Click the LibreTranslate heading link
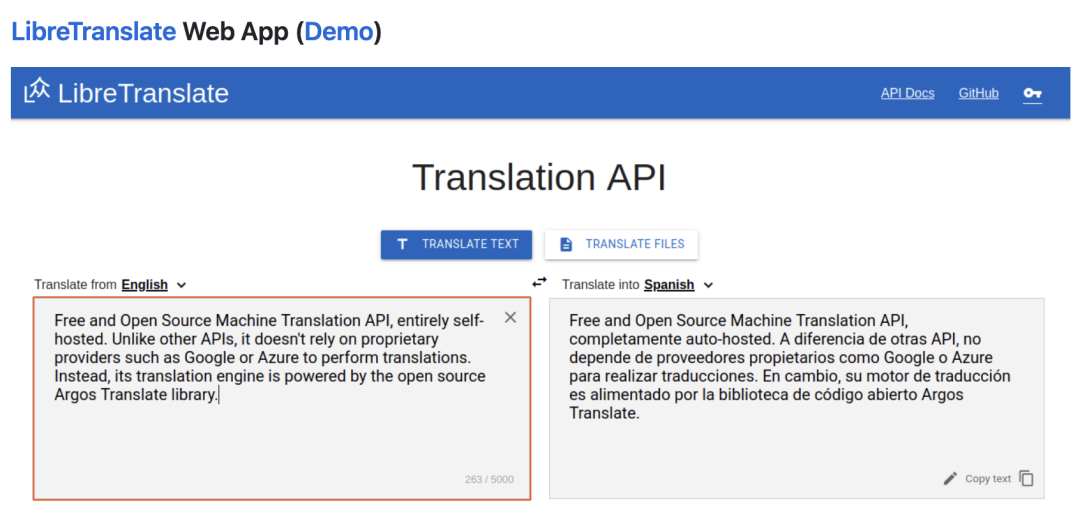The width and height of the screenshot is (1080, 517). tap(94, 31)
